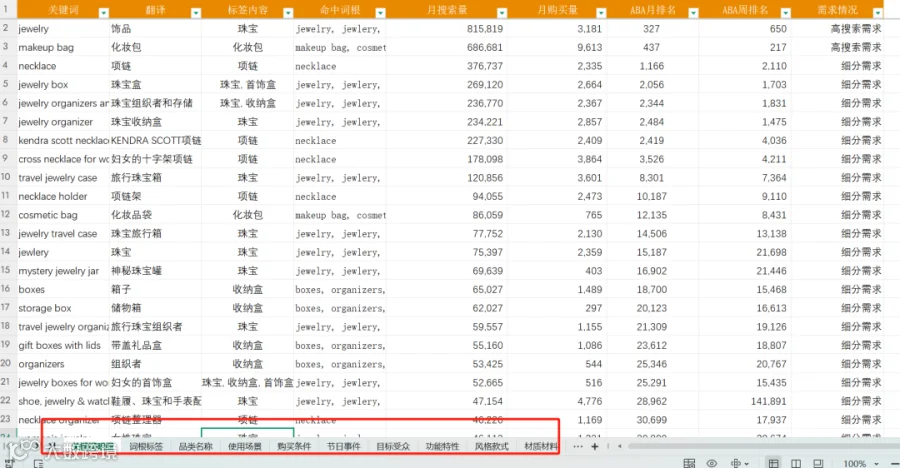Select ABA weekly rank value 141,891
This screenshot has height=468, width=900.
(x=745, y=401)
